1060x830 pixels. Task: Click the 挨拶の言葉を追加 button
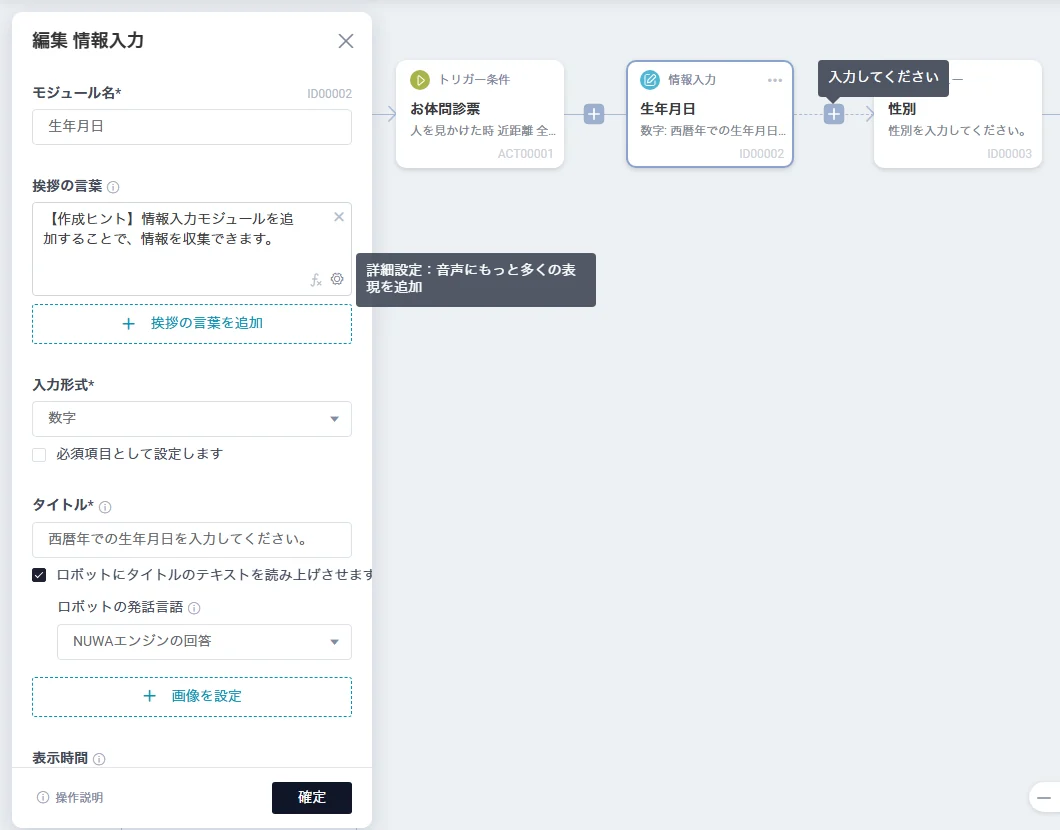[192, 324]
